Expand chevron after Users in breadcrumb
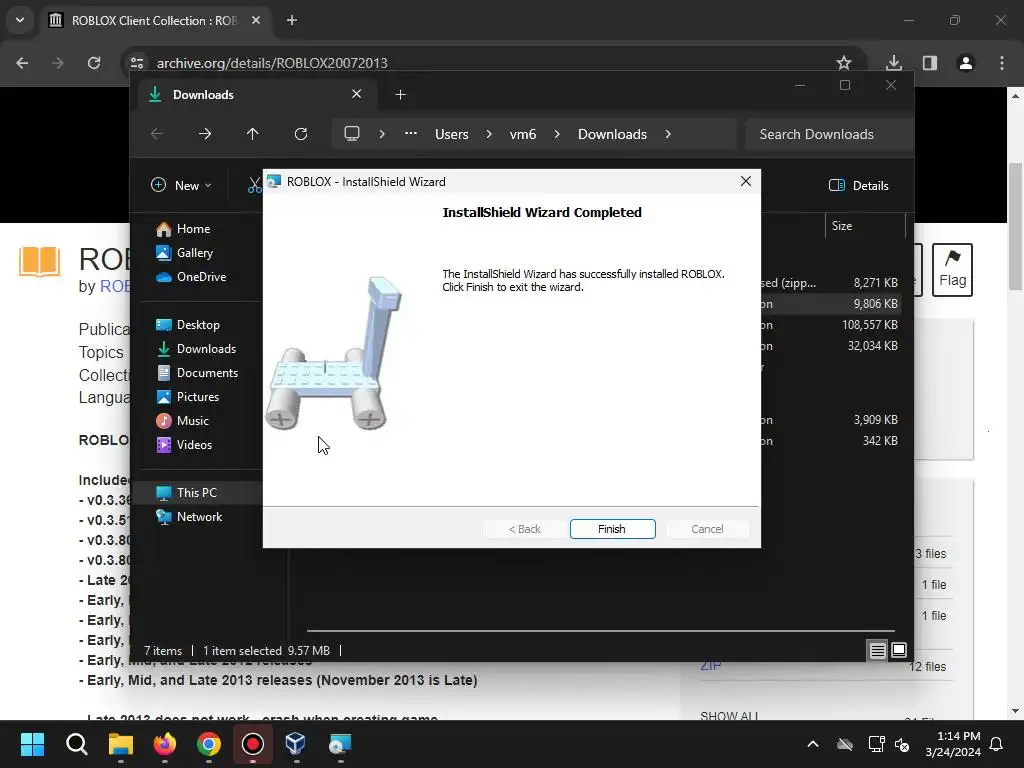Image resolution: width=1024 pixels, height=768 pixels. click(488, 134)
